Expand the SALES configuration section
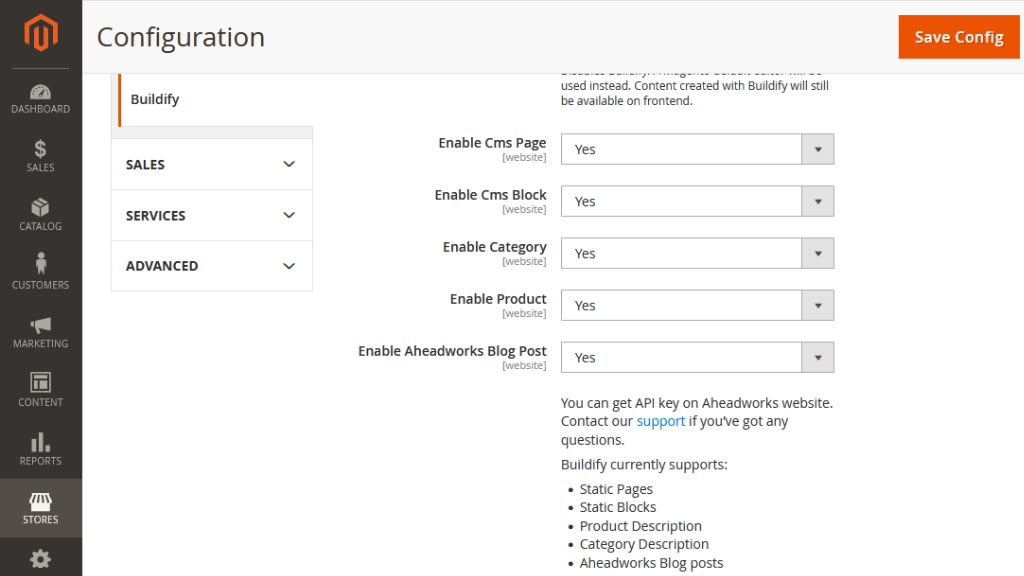 [212, 165]
